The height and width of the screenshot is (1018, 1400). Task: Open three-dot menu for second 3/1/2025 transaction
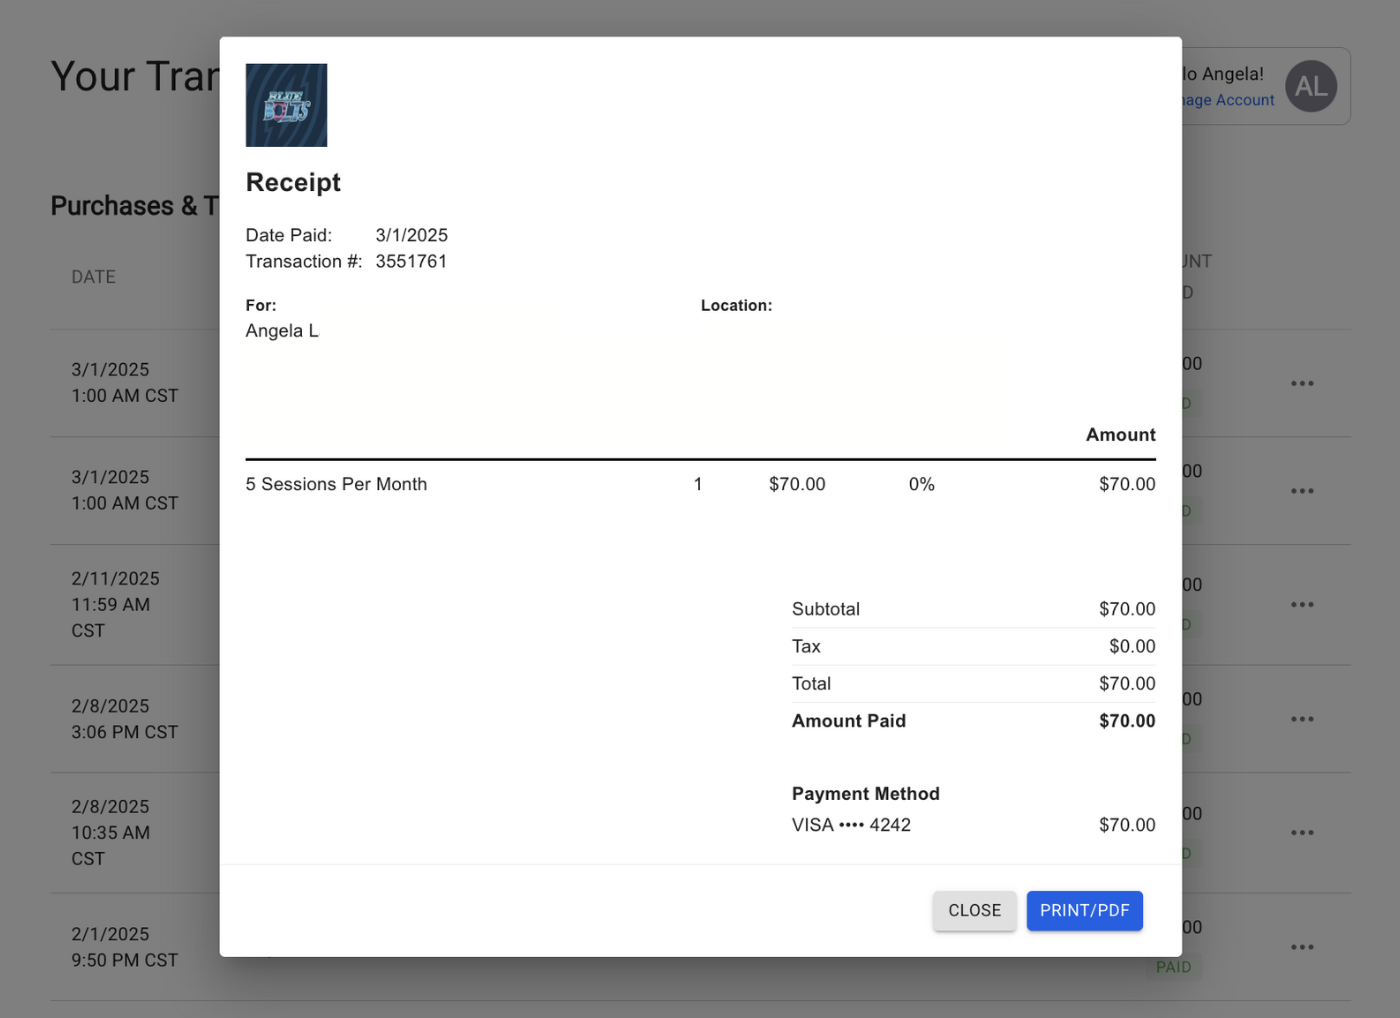(1301, 491)
